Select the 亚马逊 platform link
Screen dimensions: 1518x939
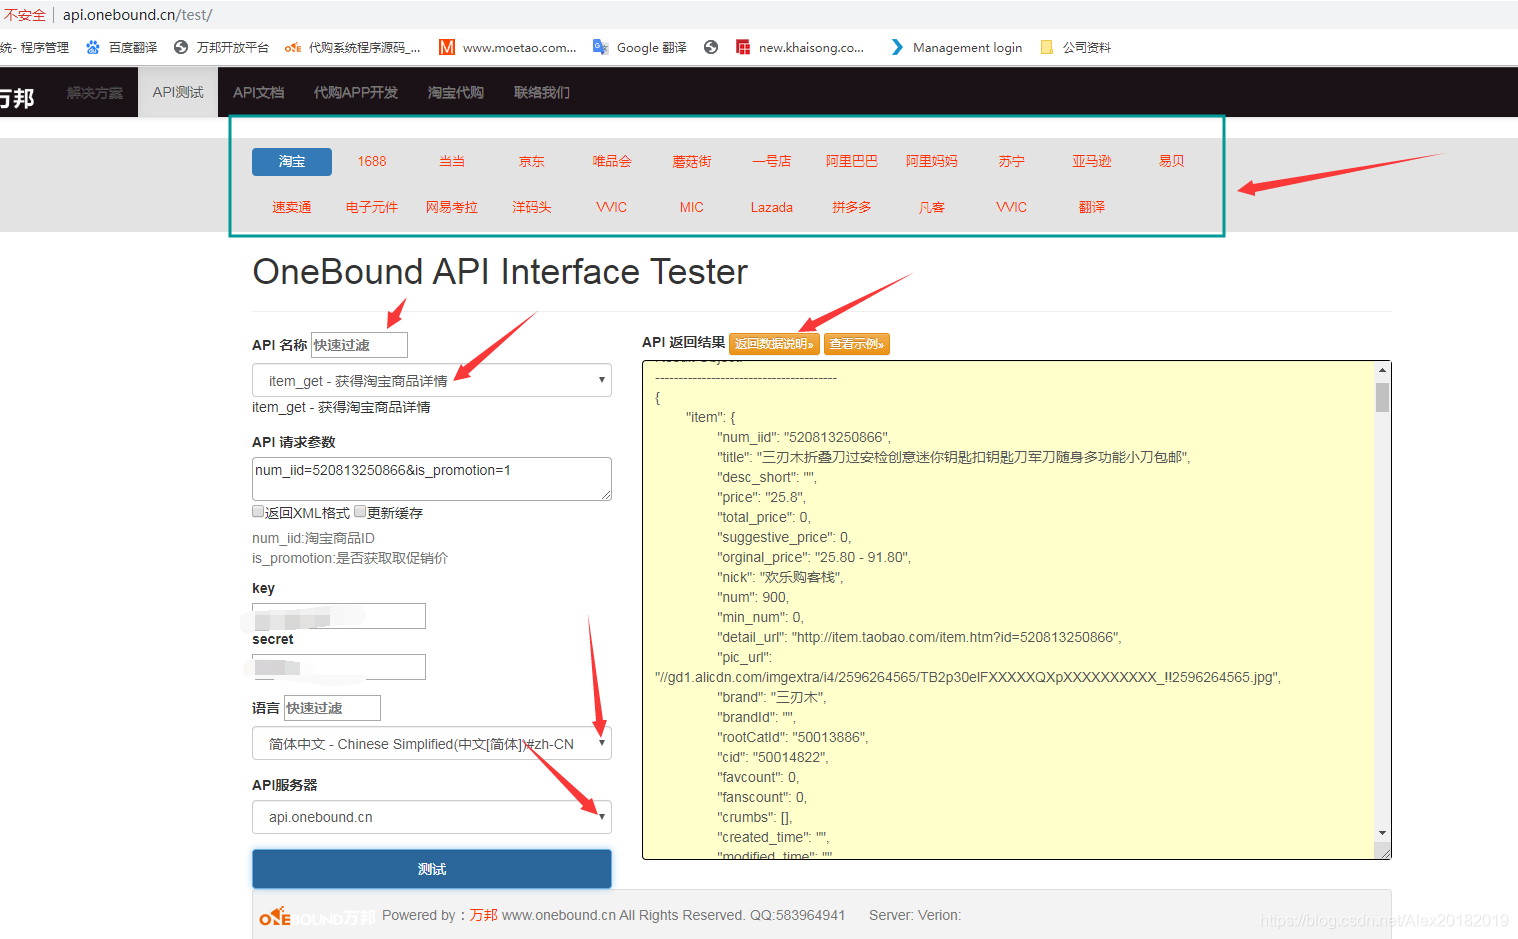click(x=1092, y=161)
